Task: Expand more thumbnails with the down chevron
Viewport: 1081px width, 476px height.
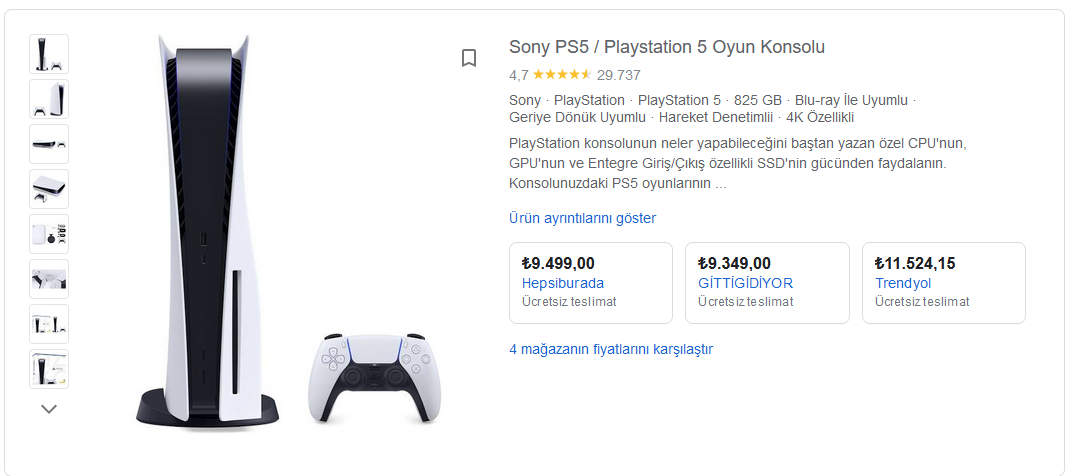Action: tap(49, 408)
